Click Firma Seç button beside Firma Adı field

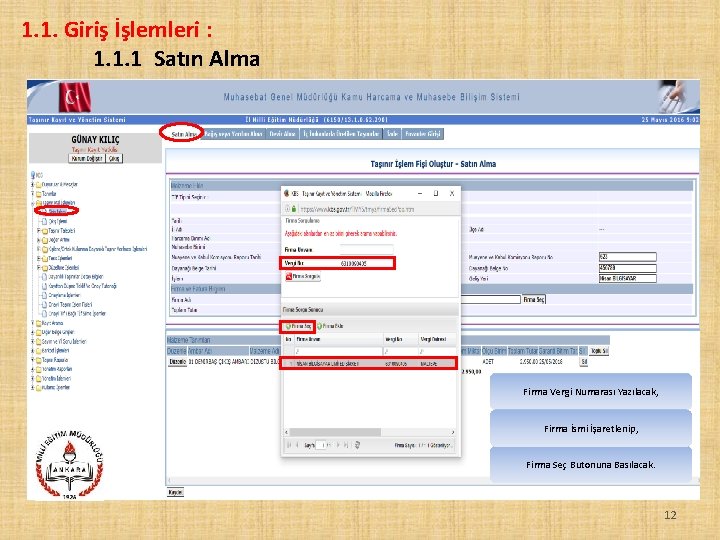coord(534,299)
